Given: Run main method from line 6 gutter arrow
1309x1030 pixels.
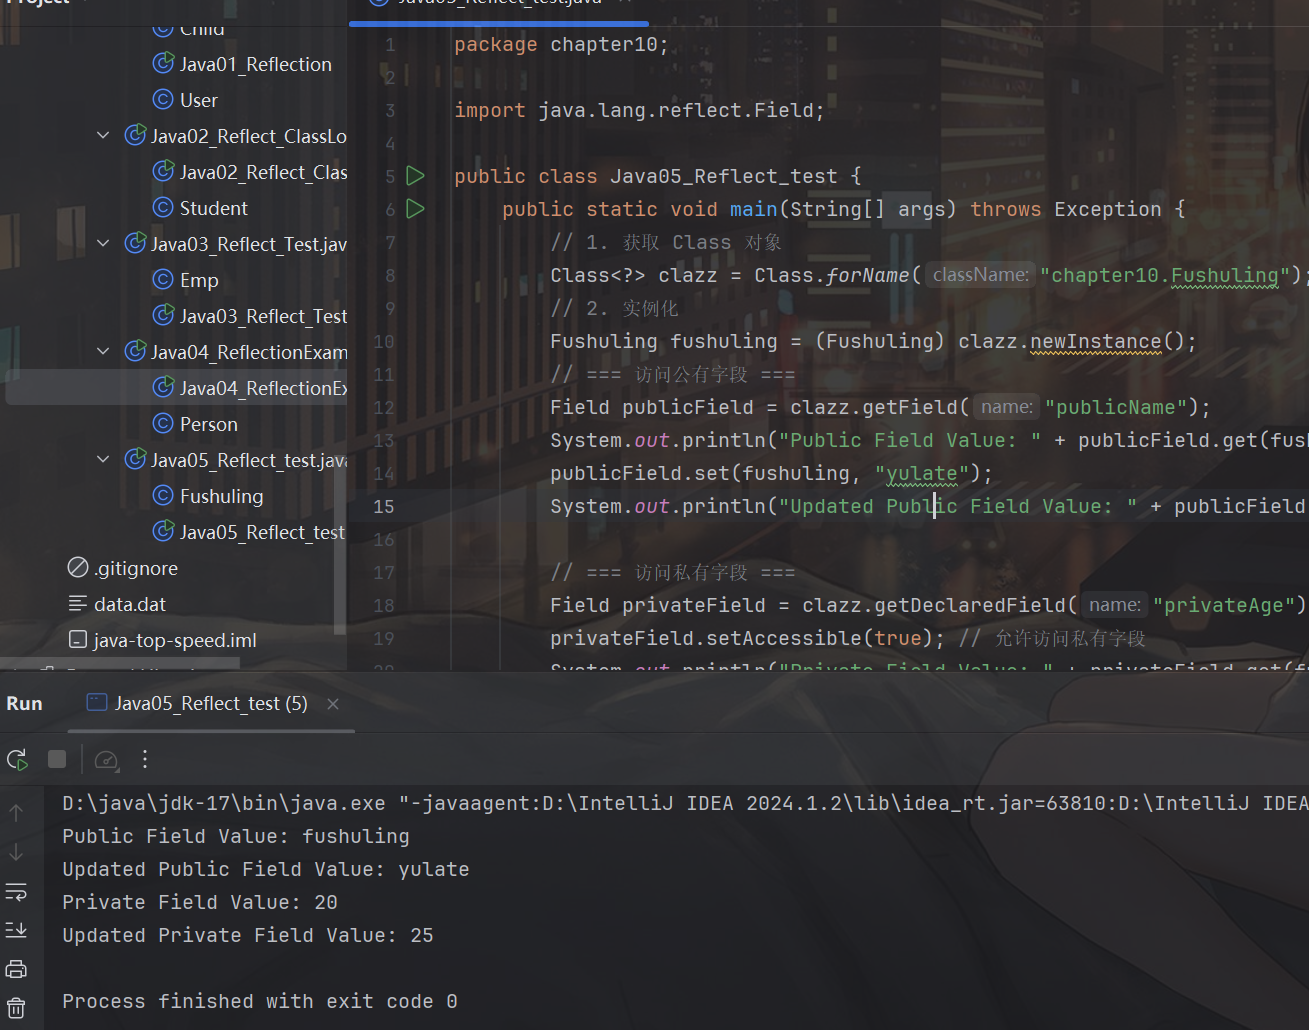Looking at the screenshot, I should coord(416,209).
